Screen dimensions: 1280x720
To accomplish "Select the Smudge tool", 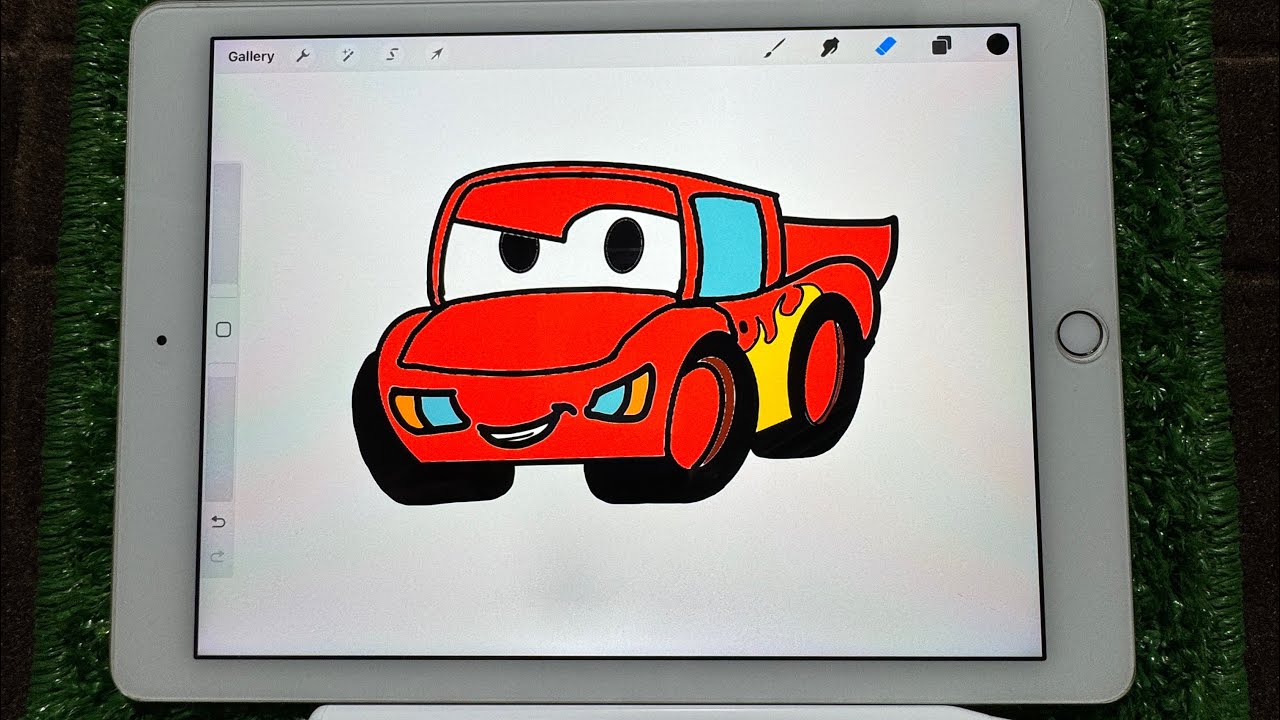I will coord(830,46).
